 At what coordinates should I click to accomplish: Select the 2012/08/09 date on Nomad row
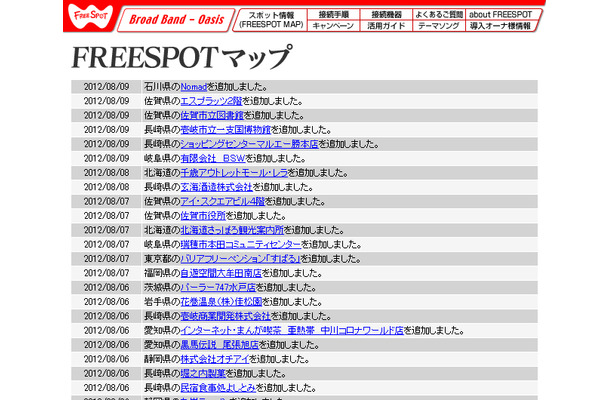click(x=106, y=87)
